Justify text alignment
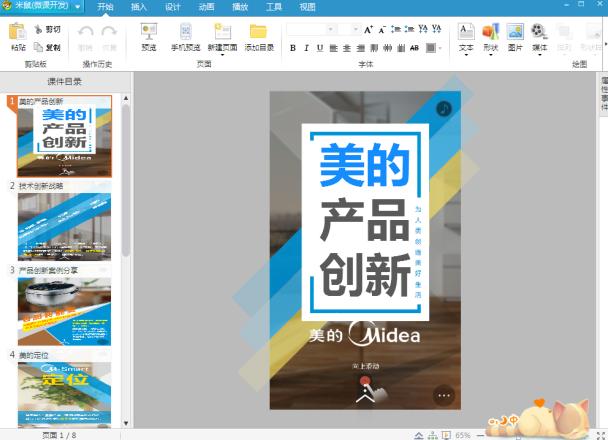 (x=374, y=48)
